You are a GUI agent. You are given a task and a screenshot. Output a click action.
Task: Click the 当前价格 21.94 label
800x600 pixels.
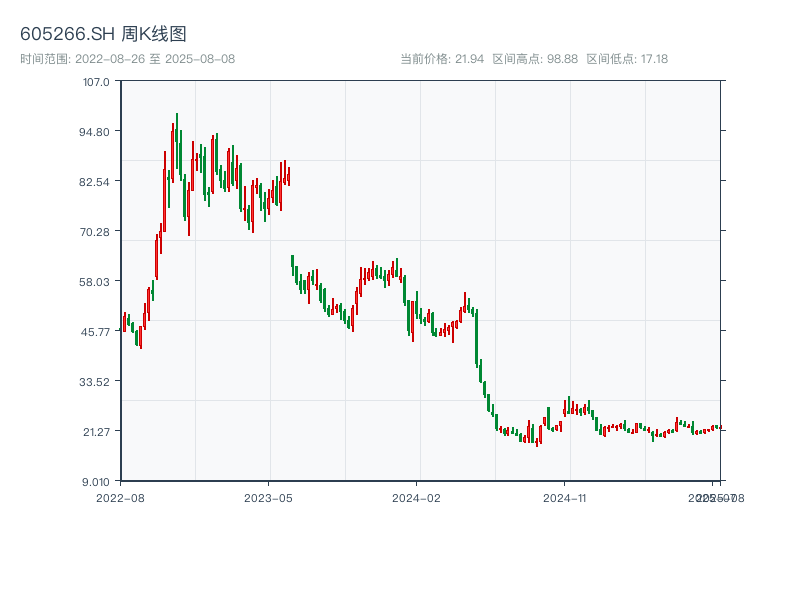tap(442, 59)
